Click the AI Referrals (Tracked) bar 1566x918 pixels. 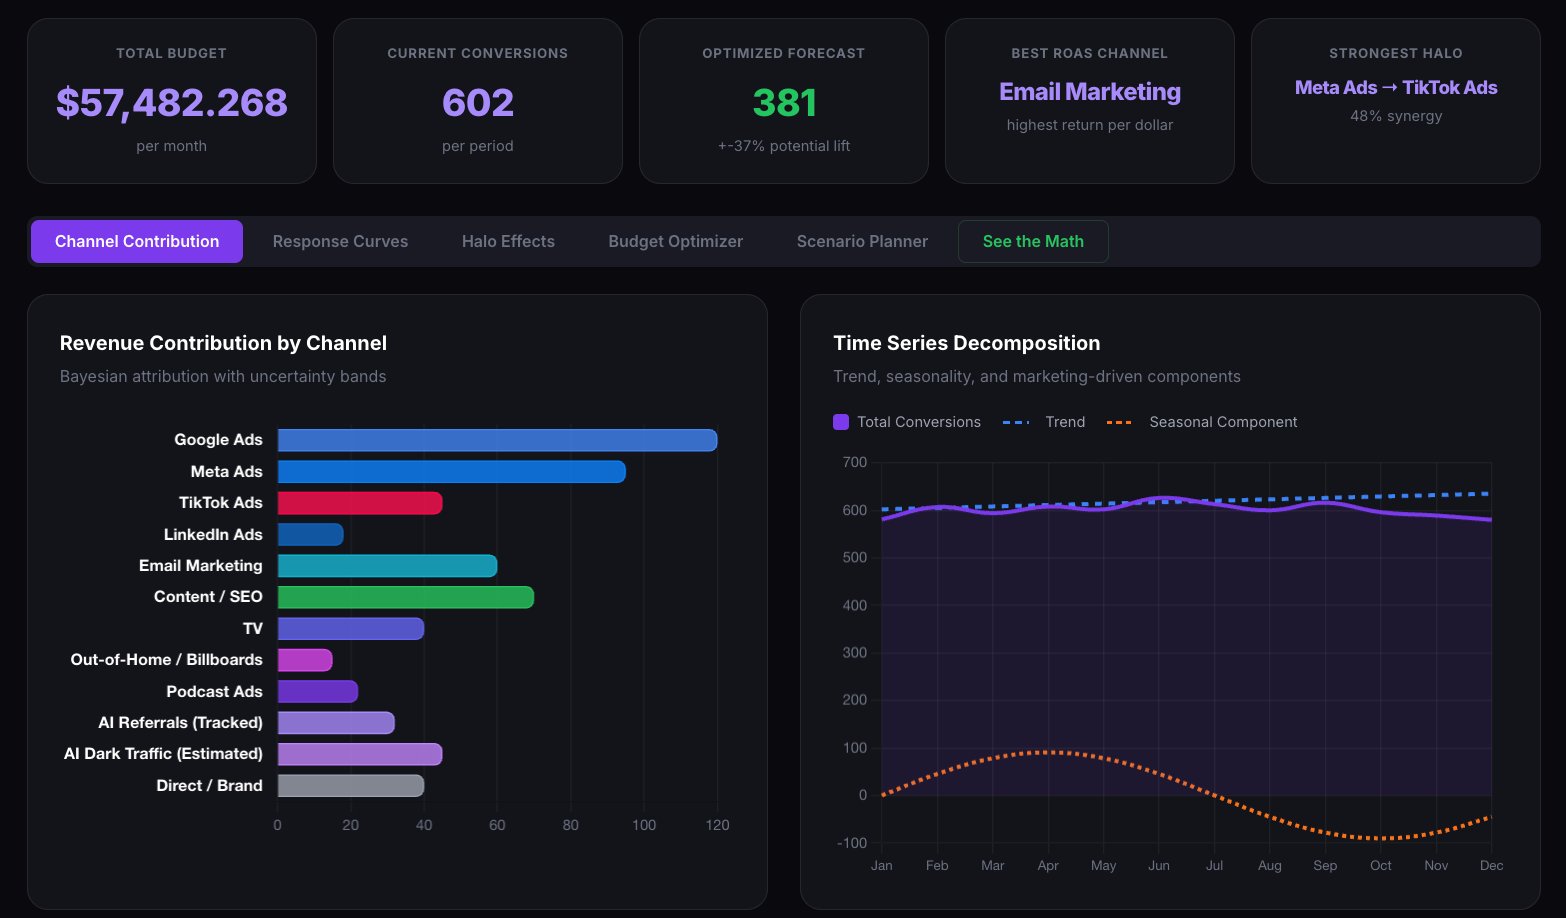[336, 723]
